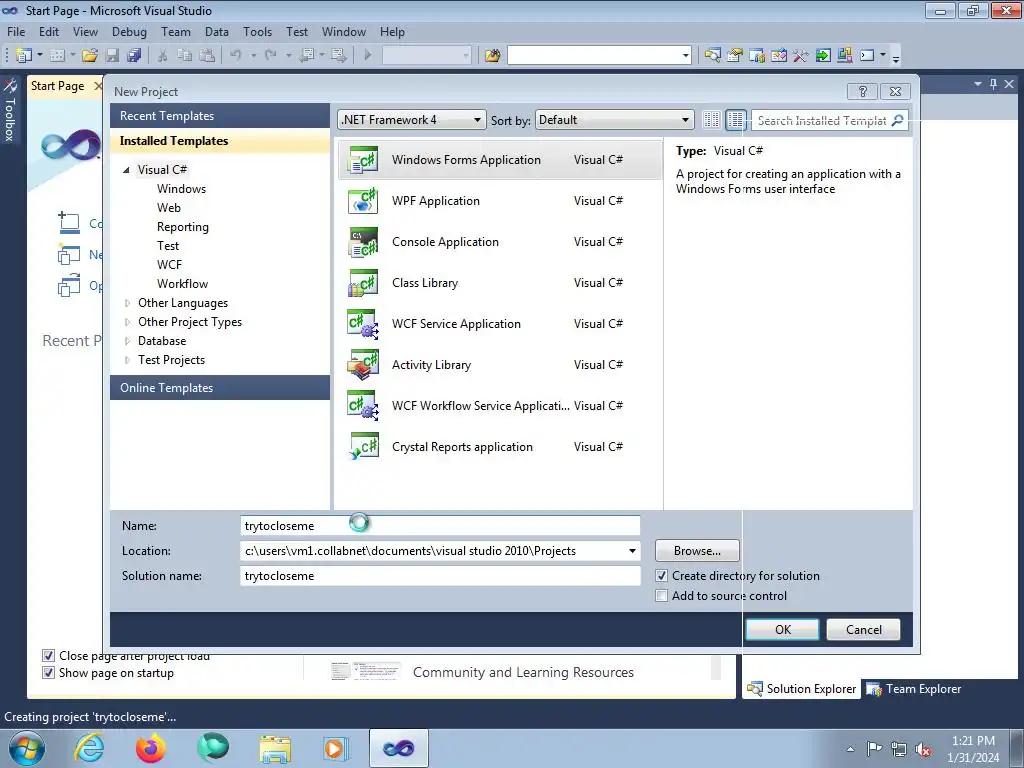Viewport: 1024px width, 768px height.
Task: Expand the Test Projects tree node
Action: click(x=127, y=360)
